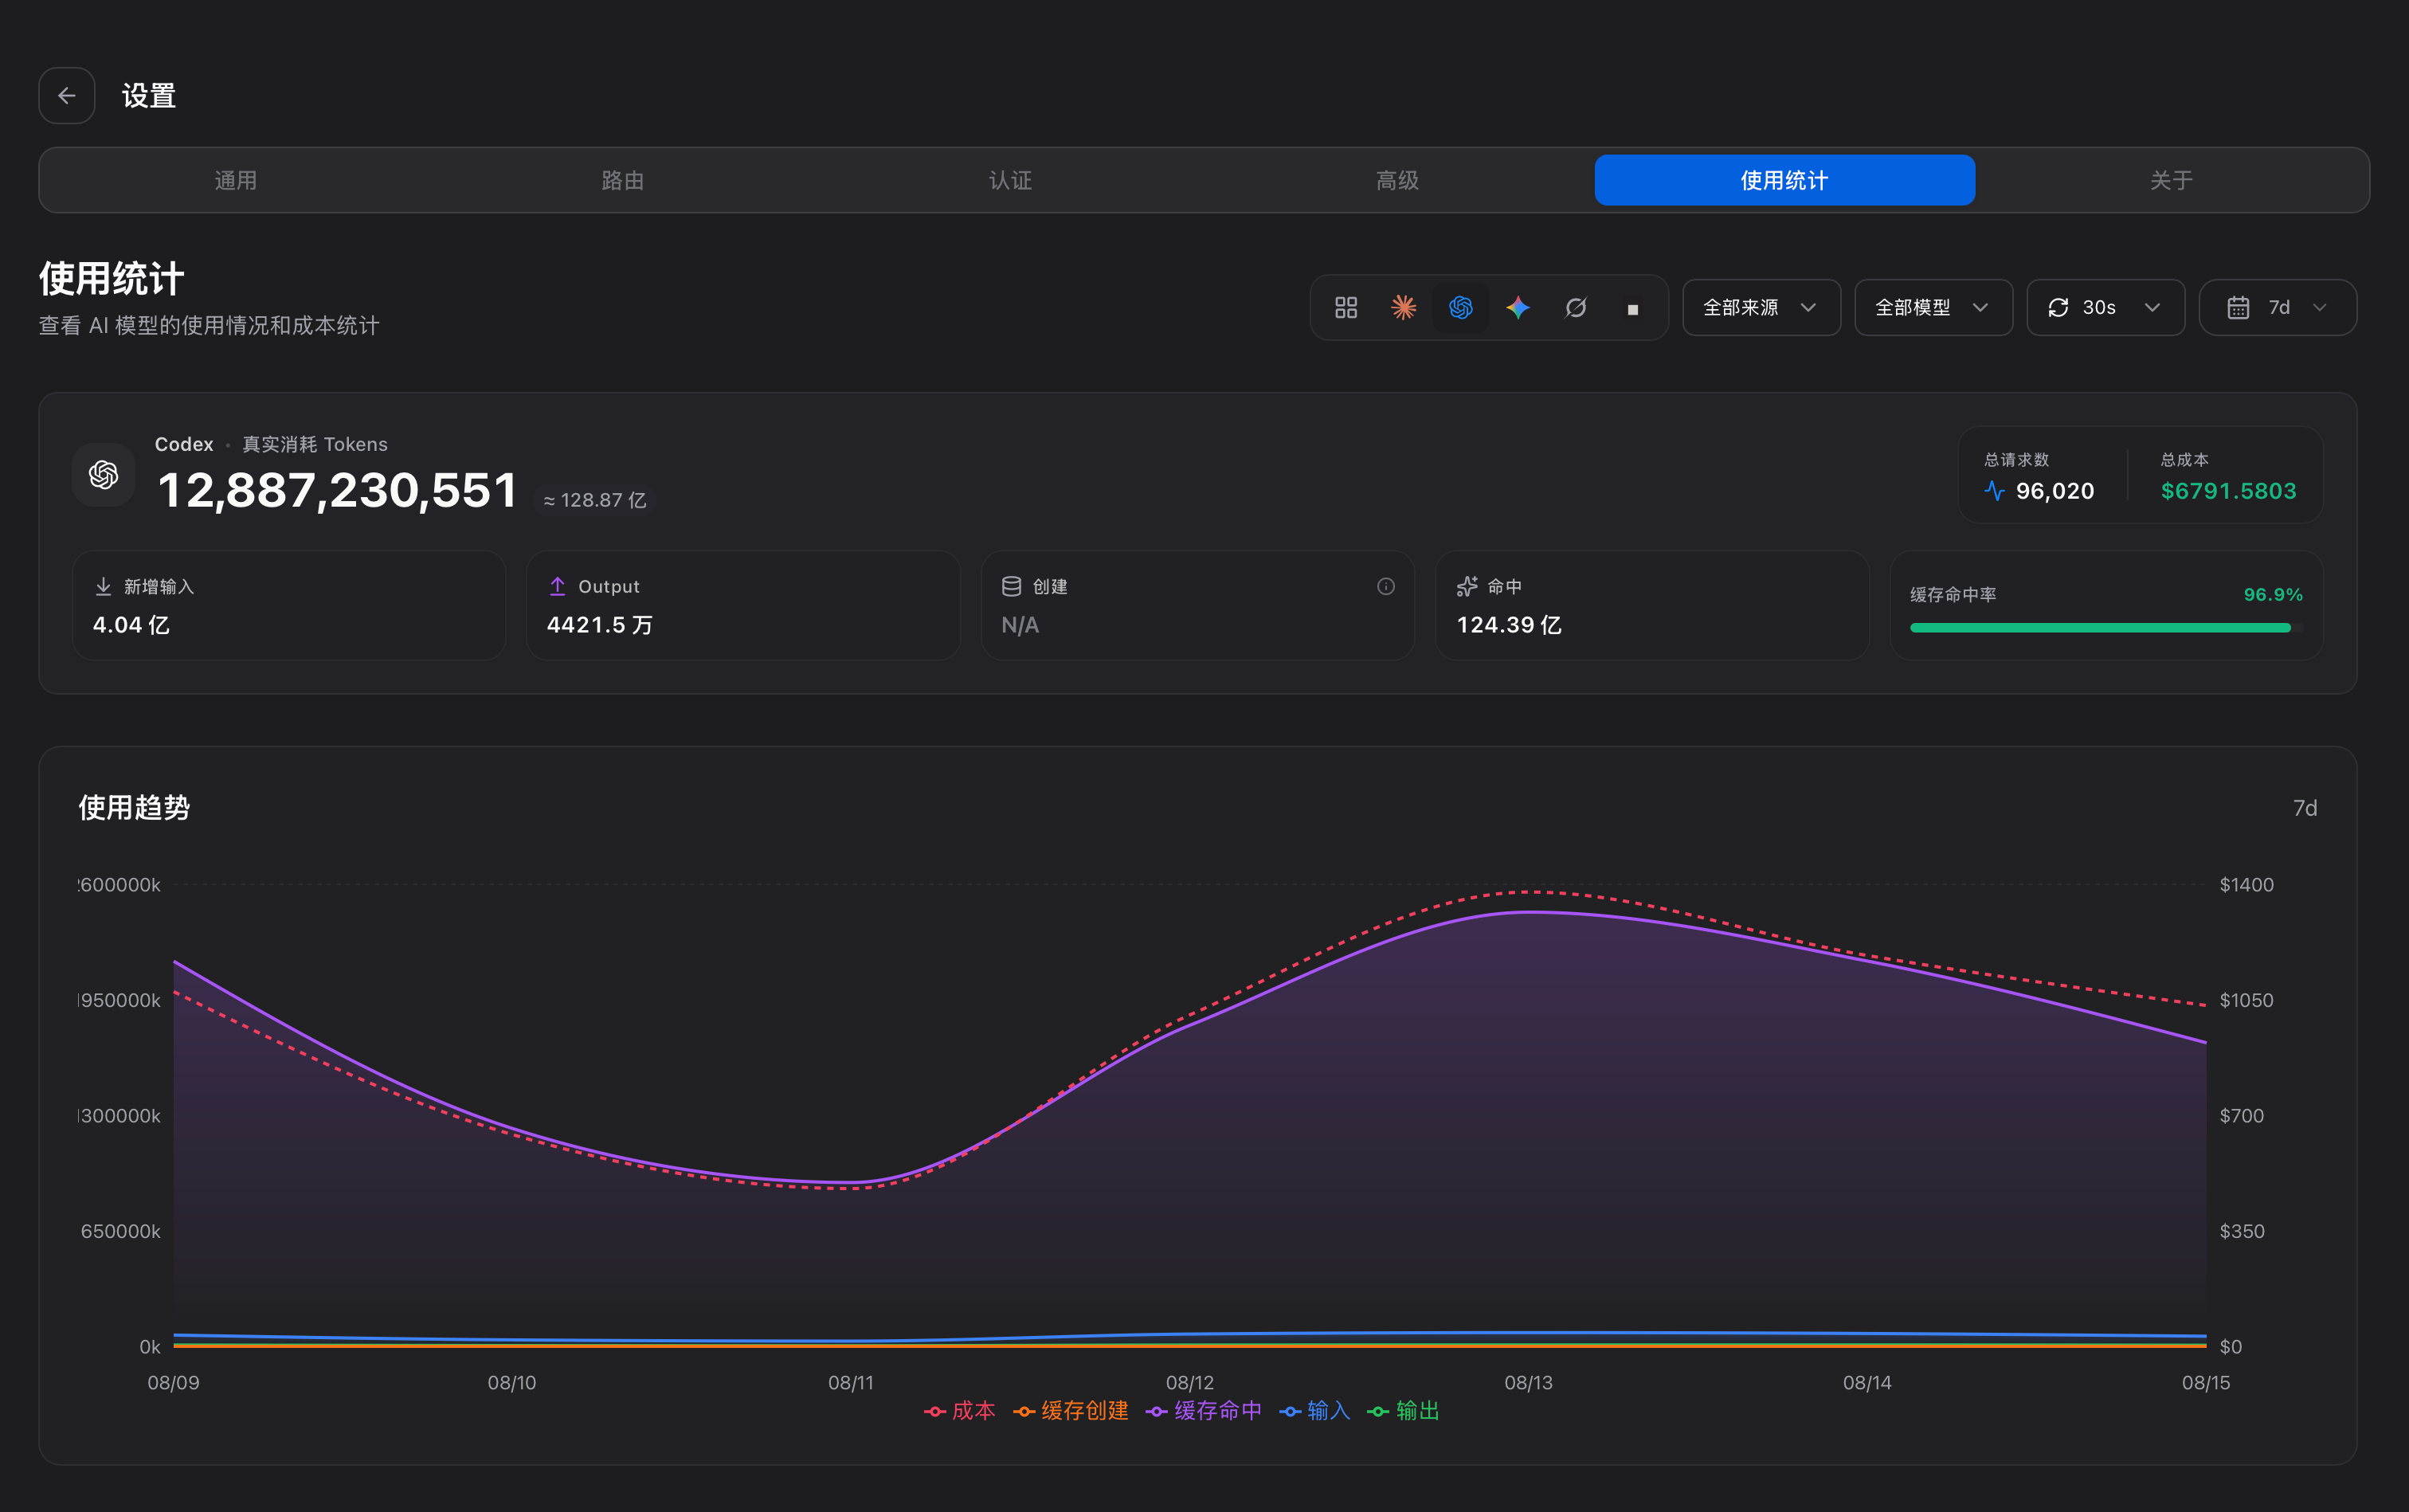
Task: Switch to the 关于 tab
Action: pos(2171,180)
